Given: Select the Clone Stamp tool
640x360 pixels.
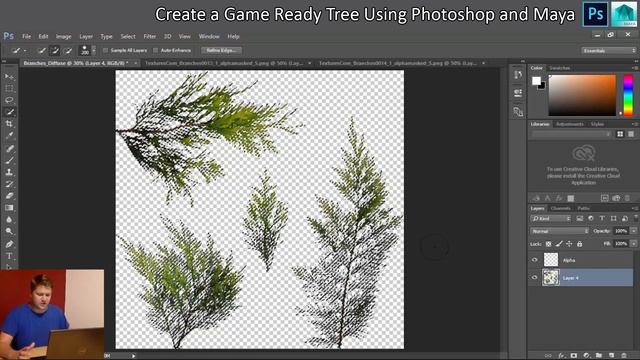Looking at the screenshot, I should 9,172.
